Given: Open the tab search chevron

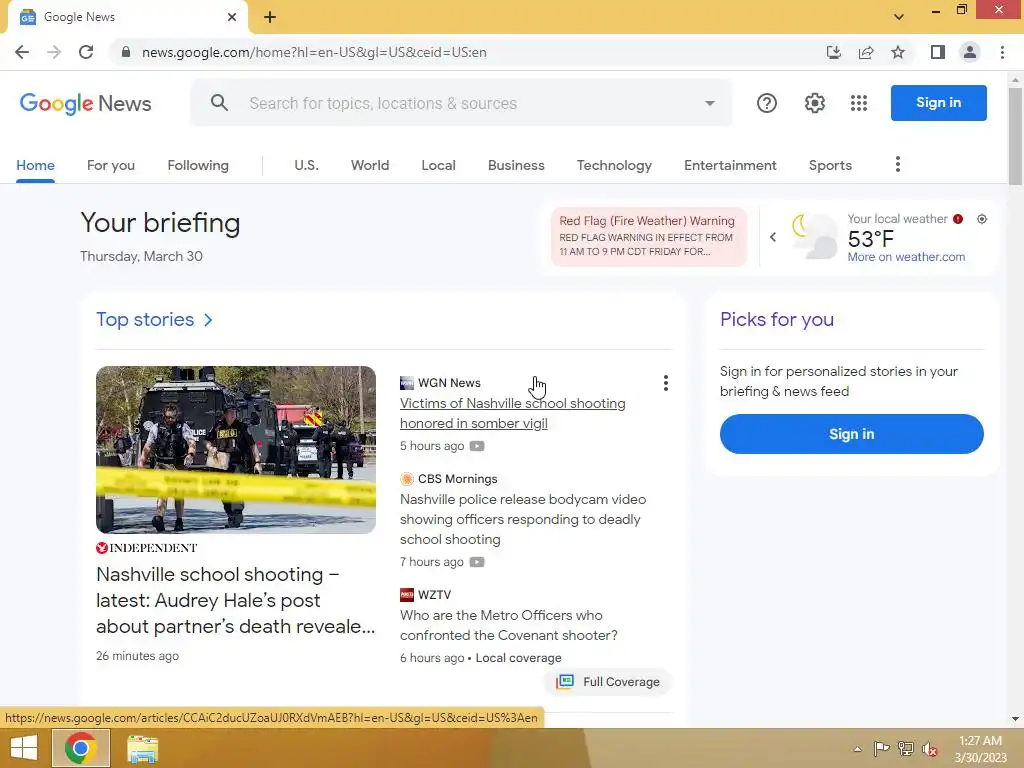Looking at the screenshot, I should tap(899, 17).
